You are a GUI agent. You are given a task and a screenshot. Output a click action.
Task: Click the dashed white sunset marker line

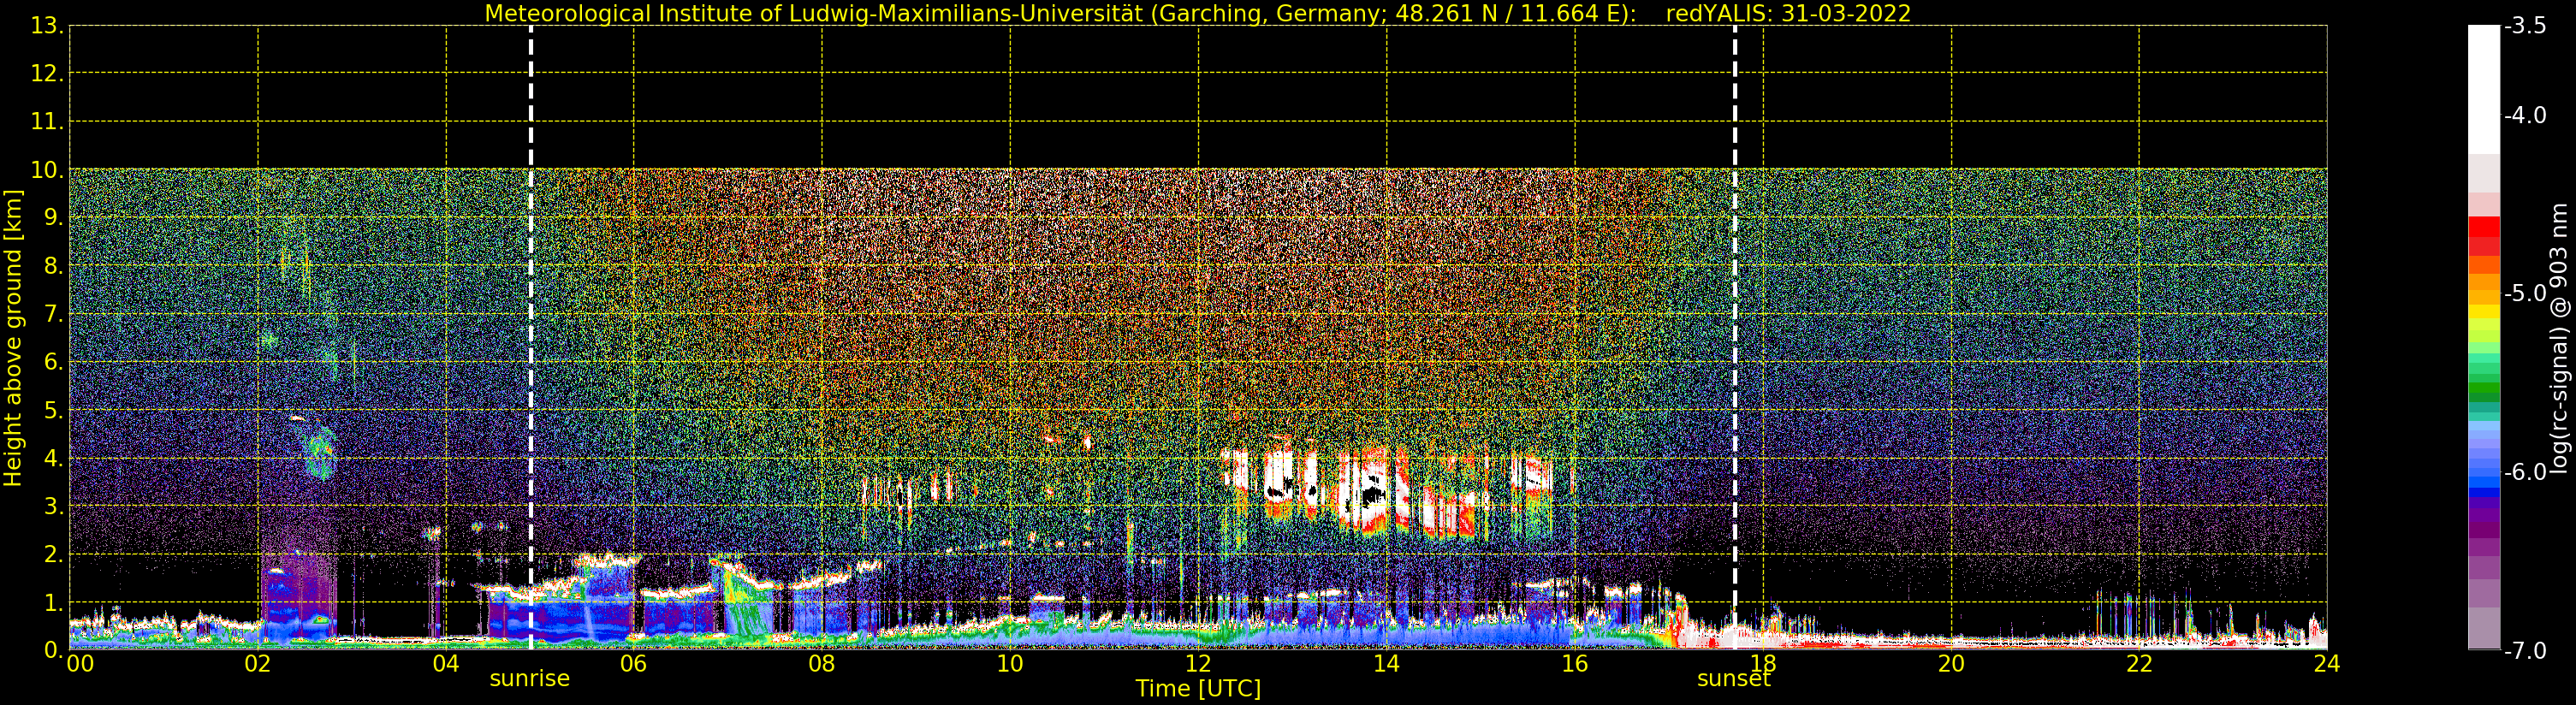pos(1735,338)
